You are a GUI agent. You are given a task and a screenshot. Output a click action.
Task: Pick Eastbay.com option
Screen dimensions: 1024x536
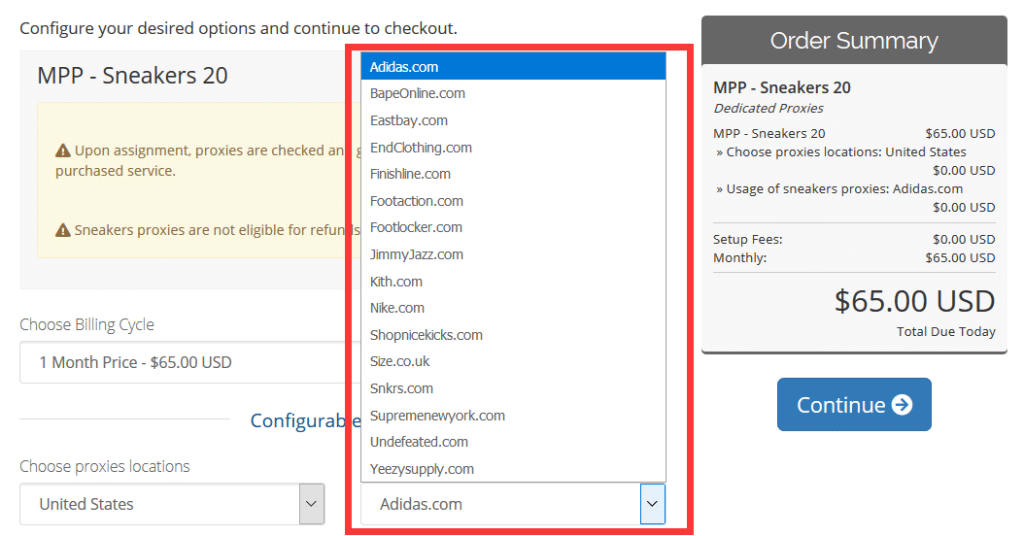(x=513, y=120)
